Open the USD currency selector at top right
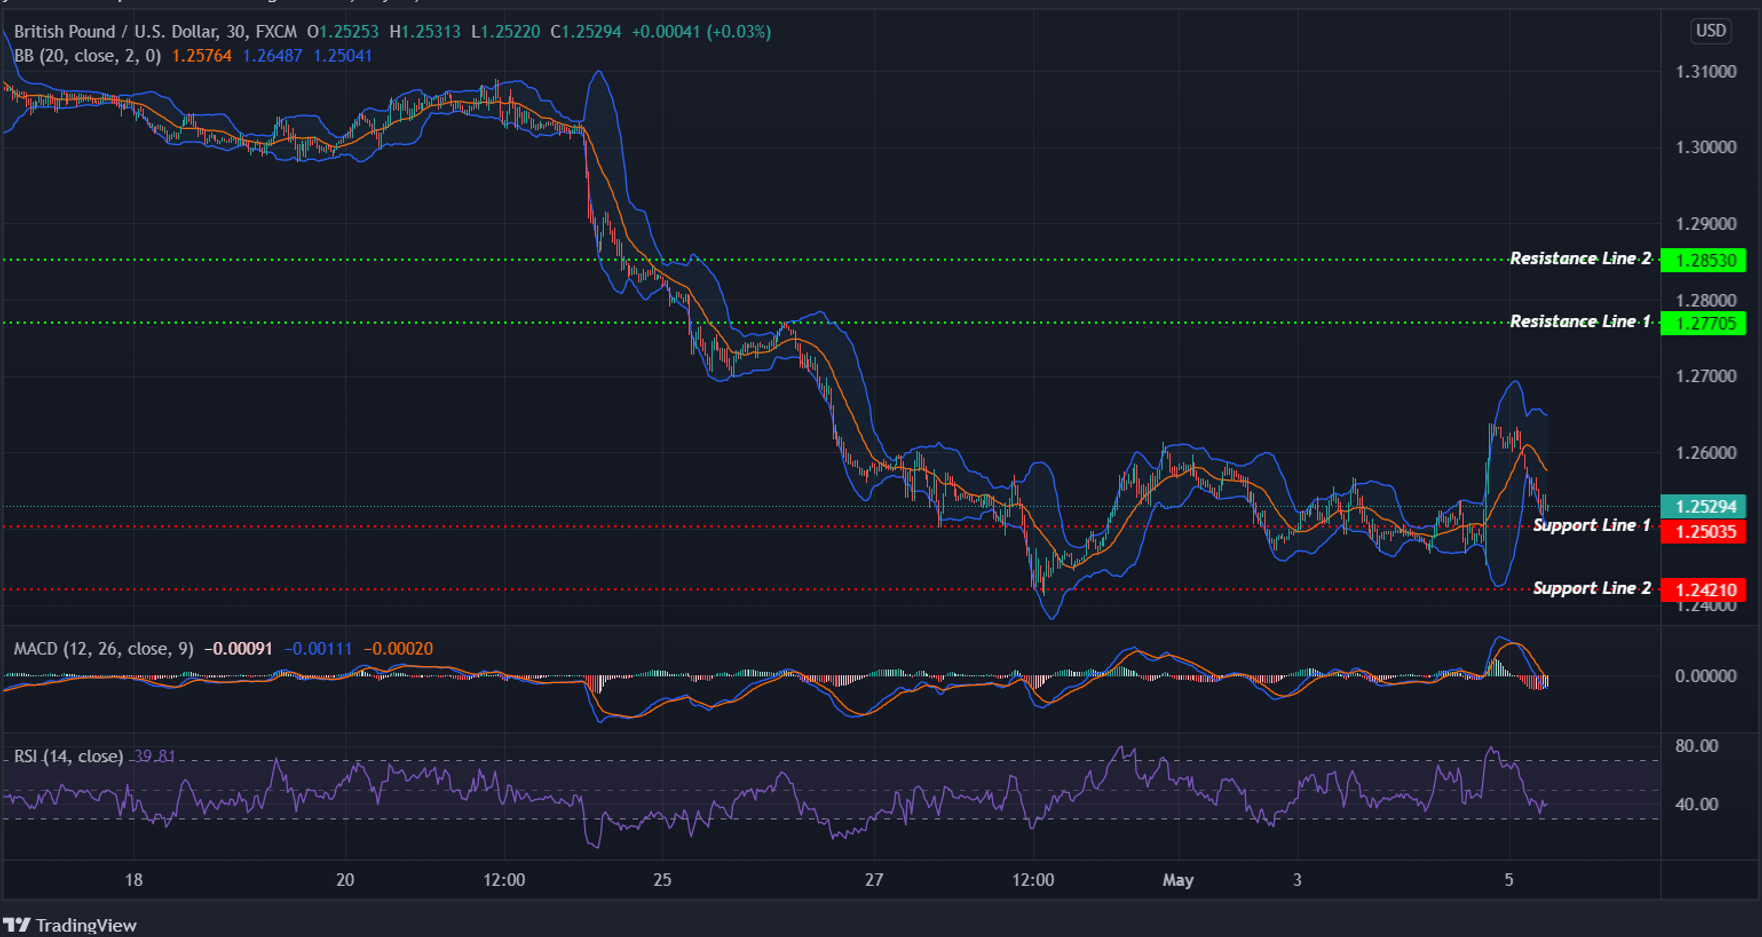This screenshot has width=1762, height=937. click(x=1710, y=31)
